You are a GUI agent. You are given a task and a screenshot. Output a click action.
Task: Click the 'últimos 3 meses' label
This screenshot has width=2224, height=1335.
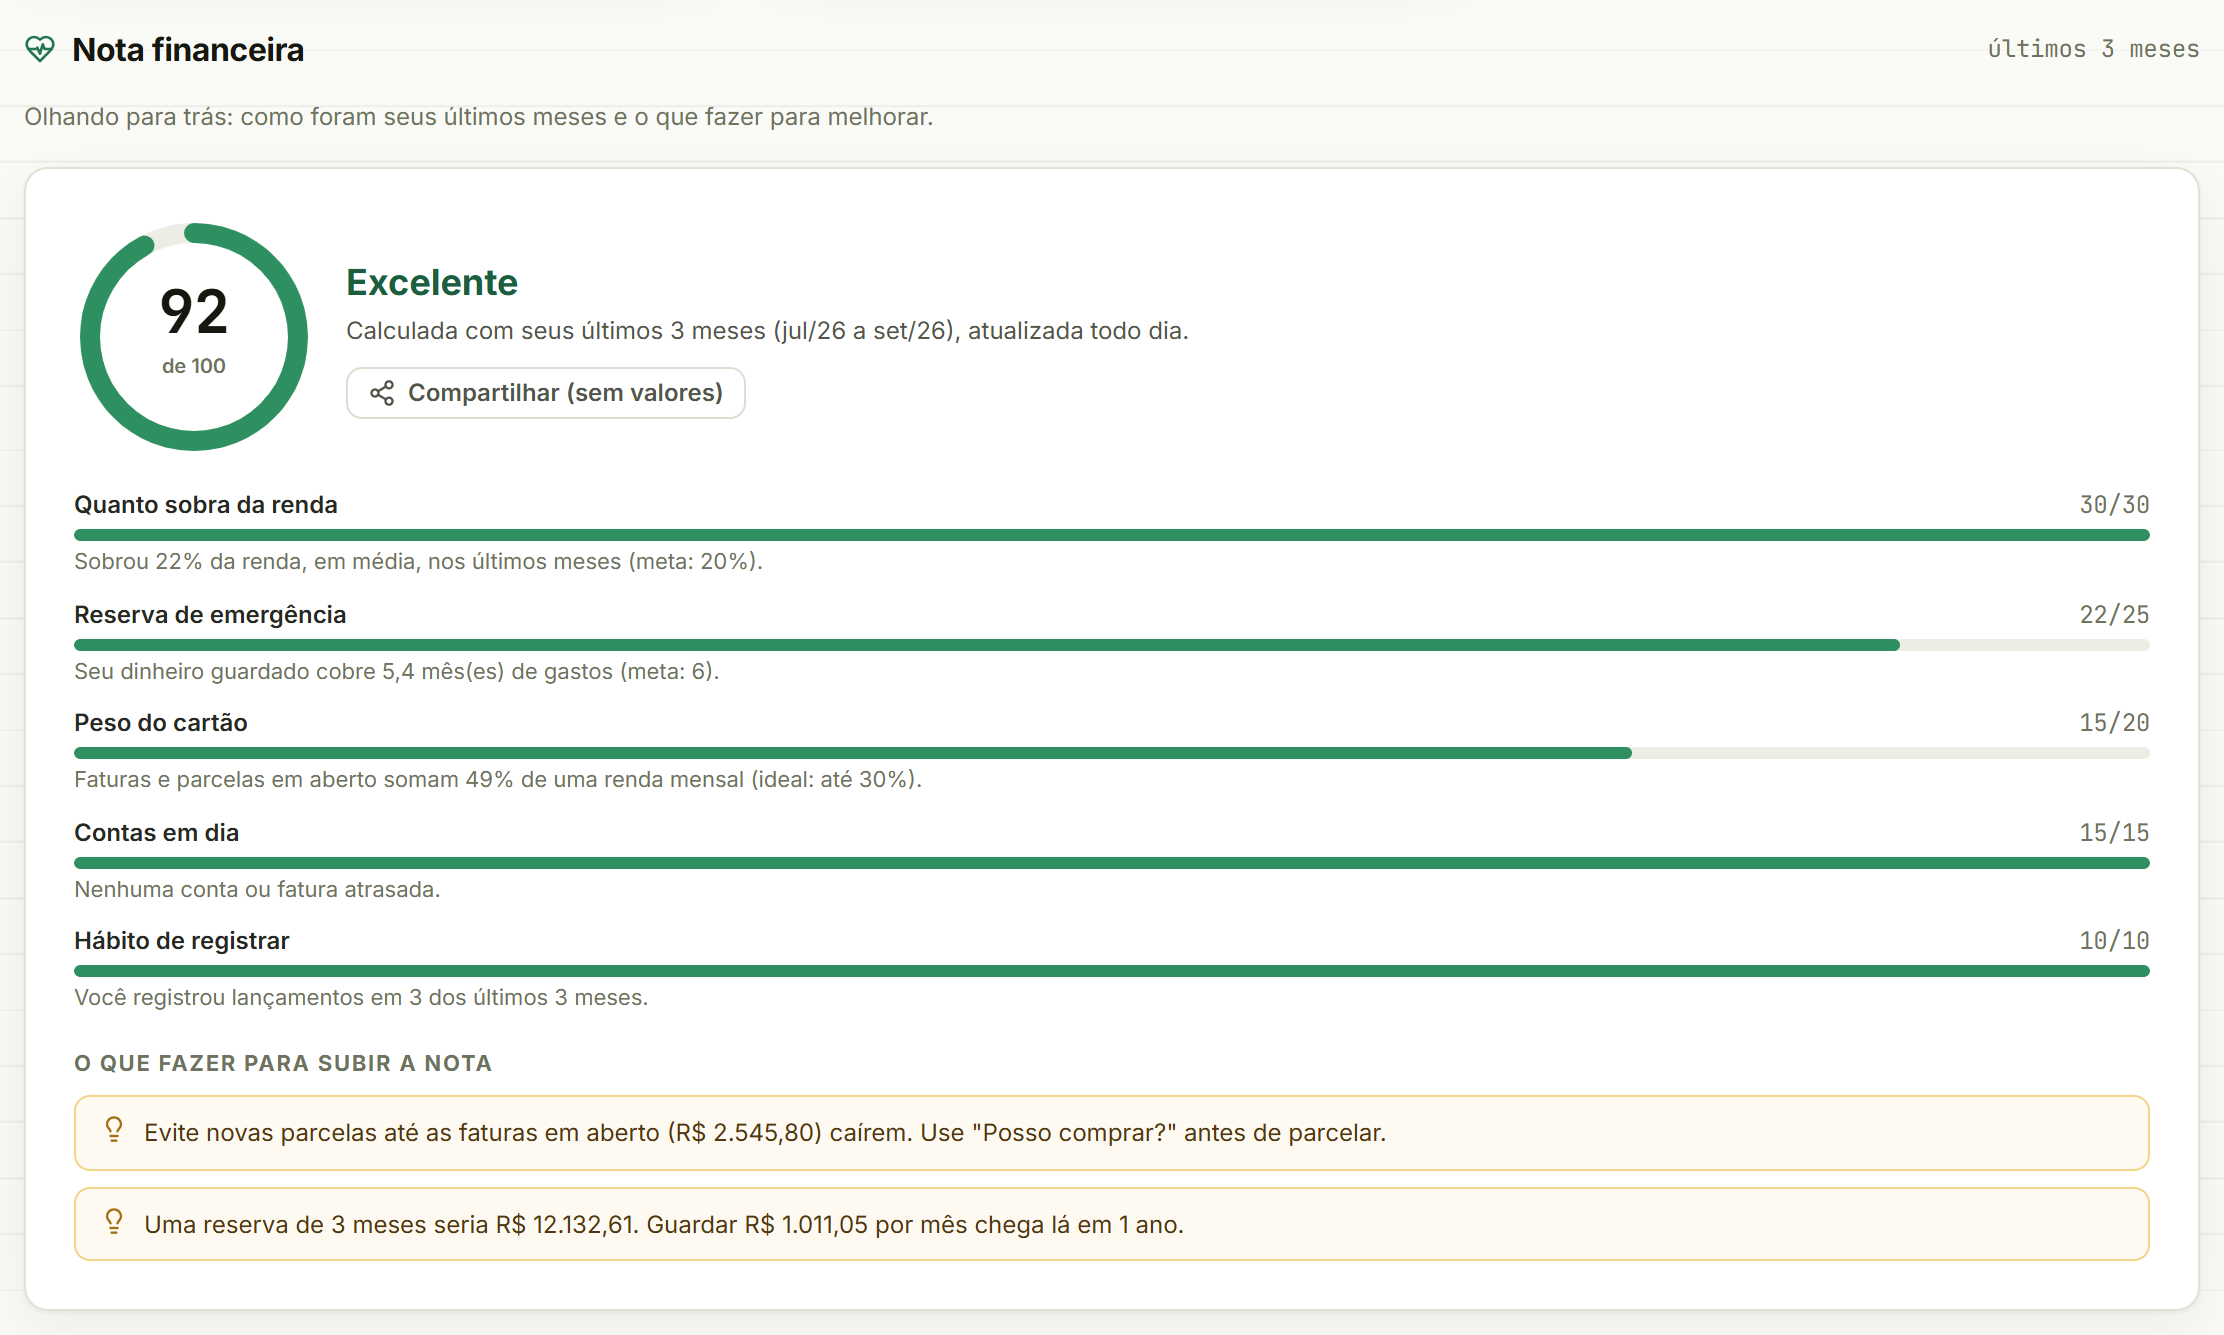[2093, 49]
